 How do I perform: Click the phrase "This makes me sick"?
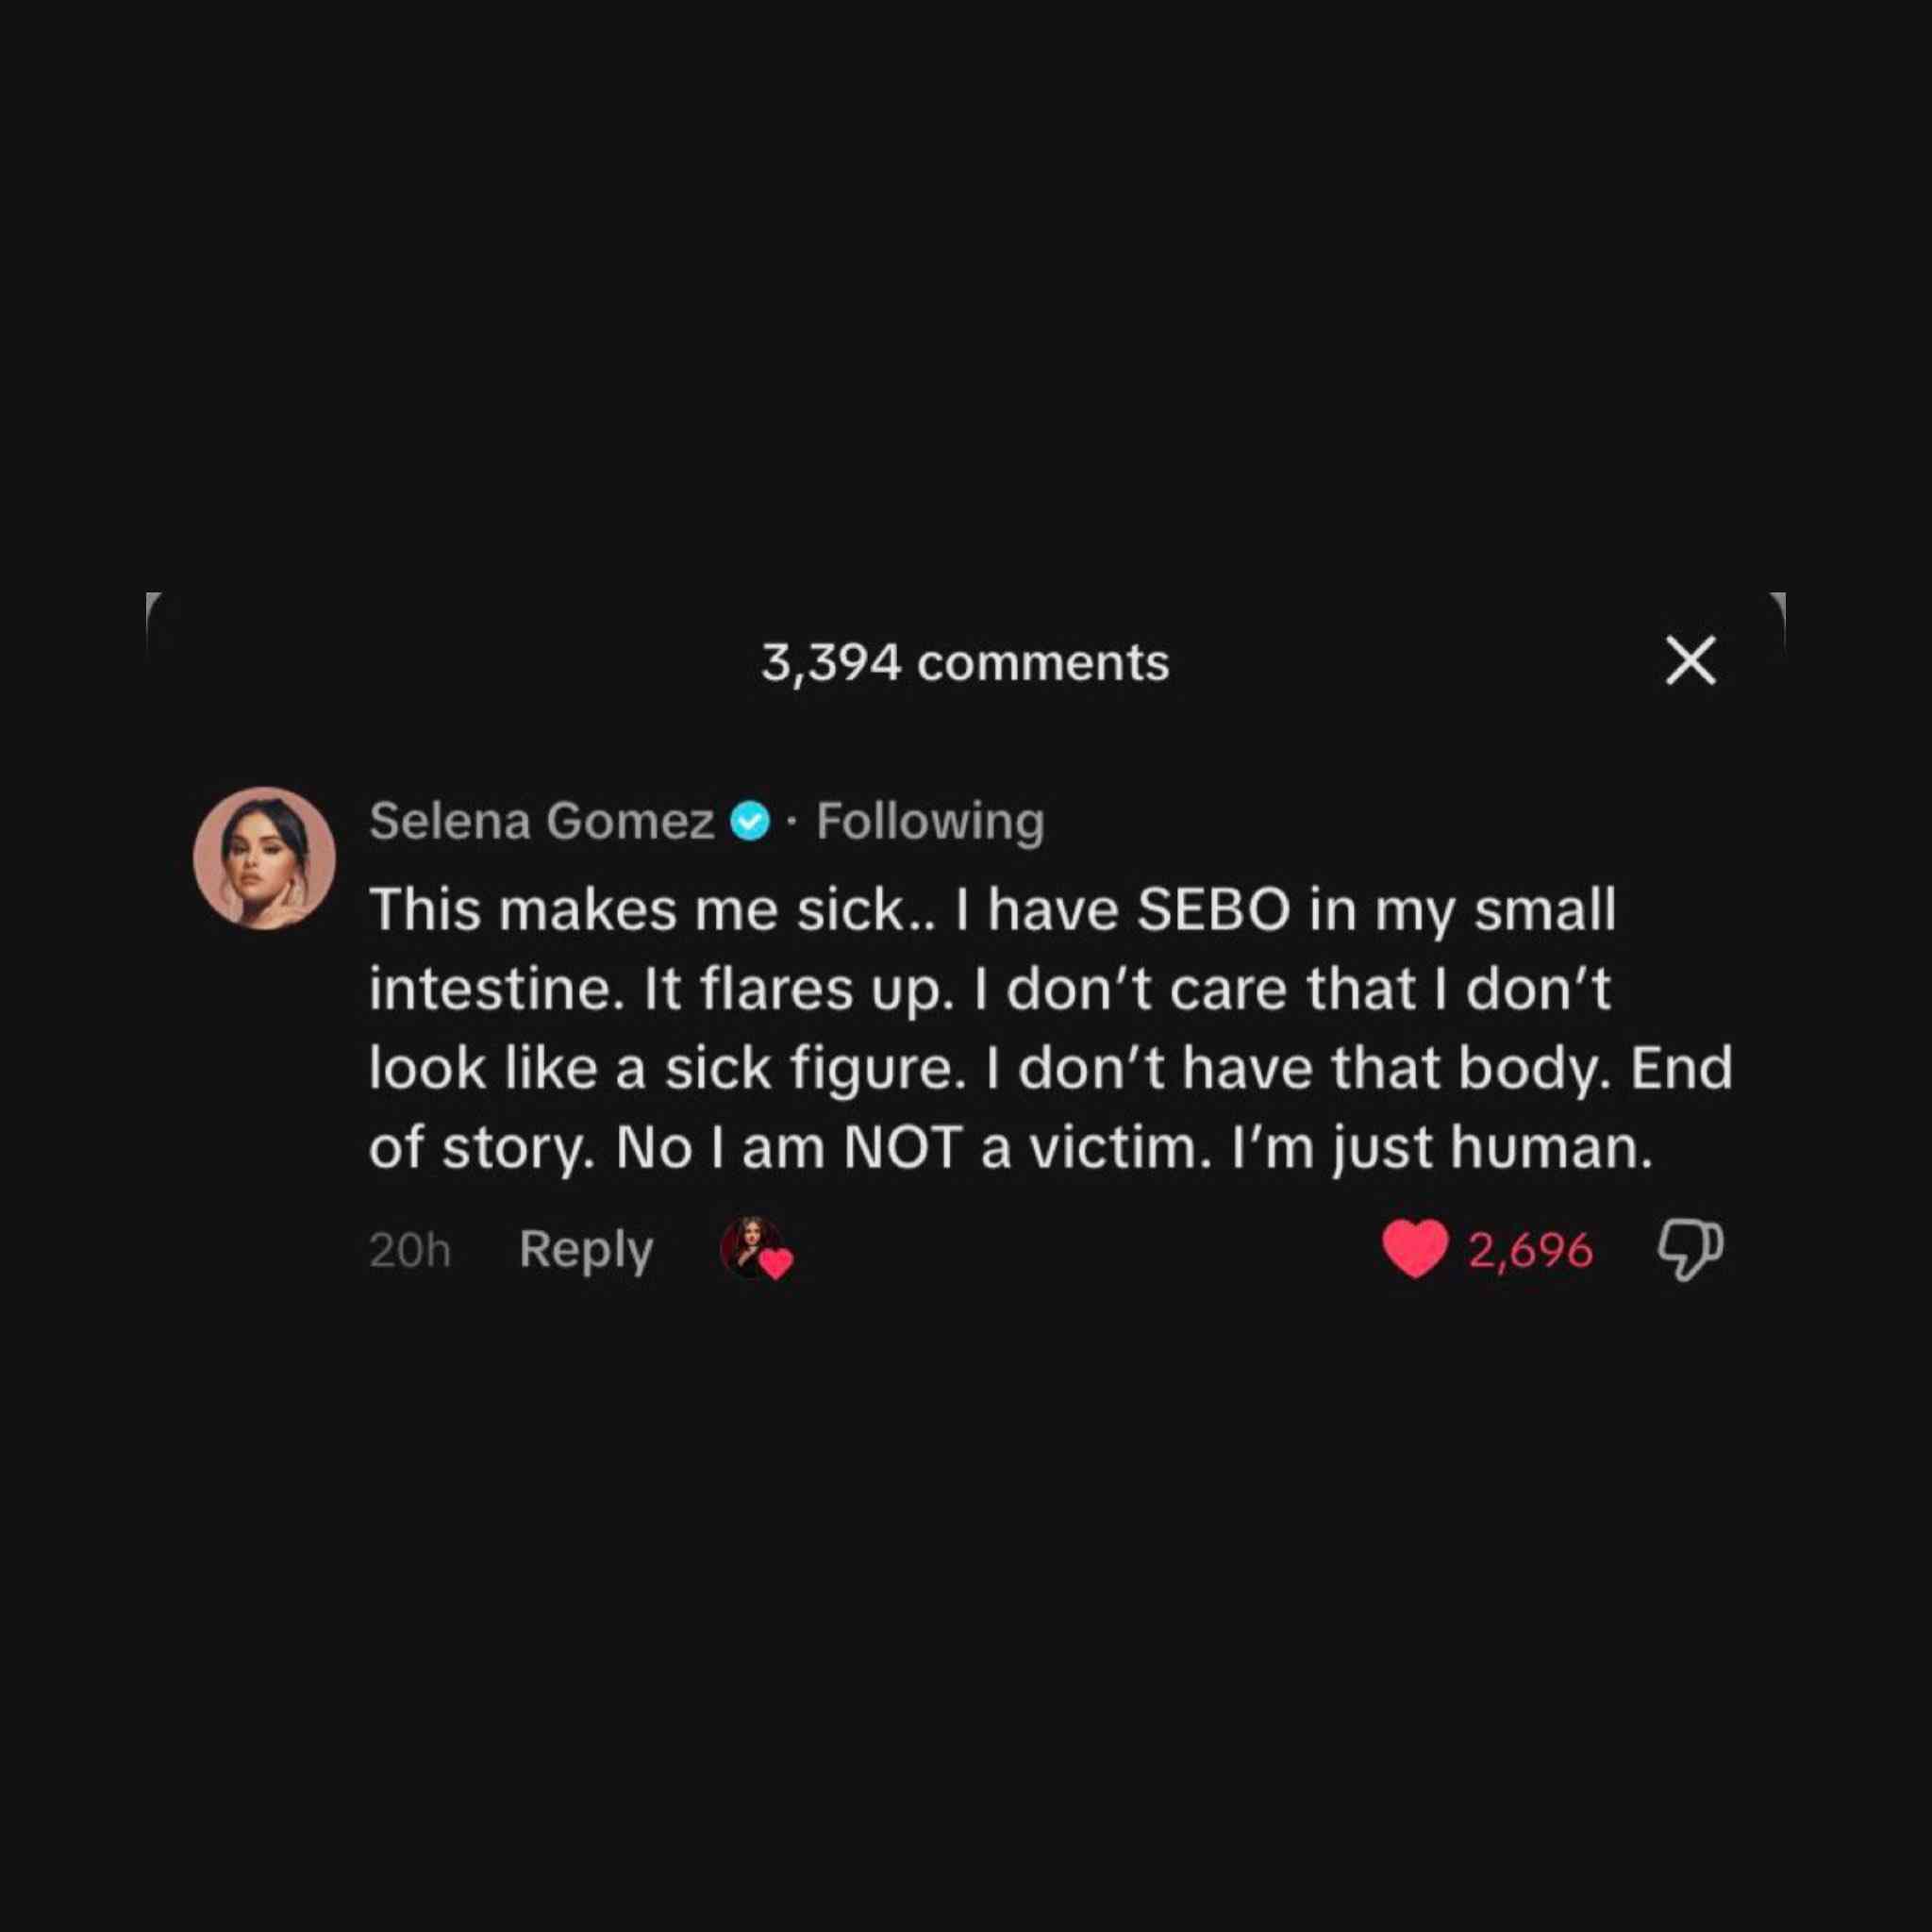pos(635,911)
